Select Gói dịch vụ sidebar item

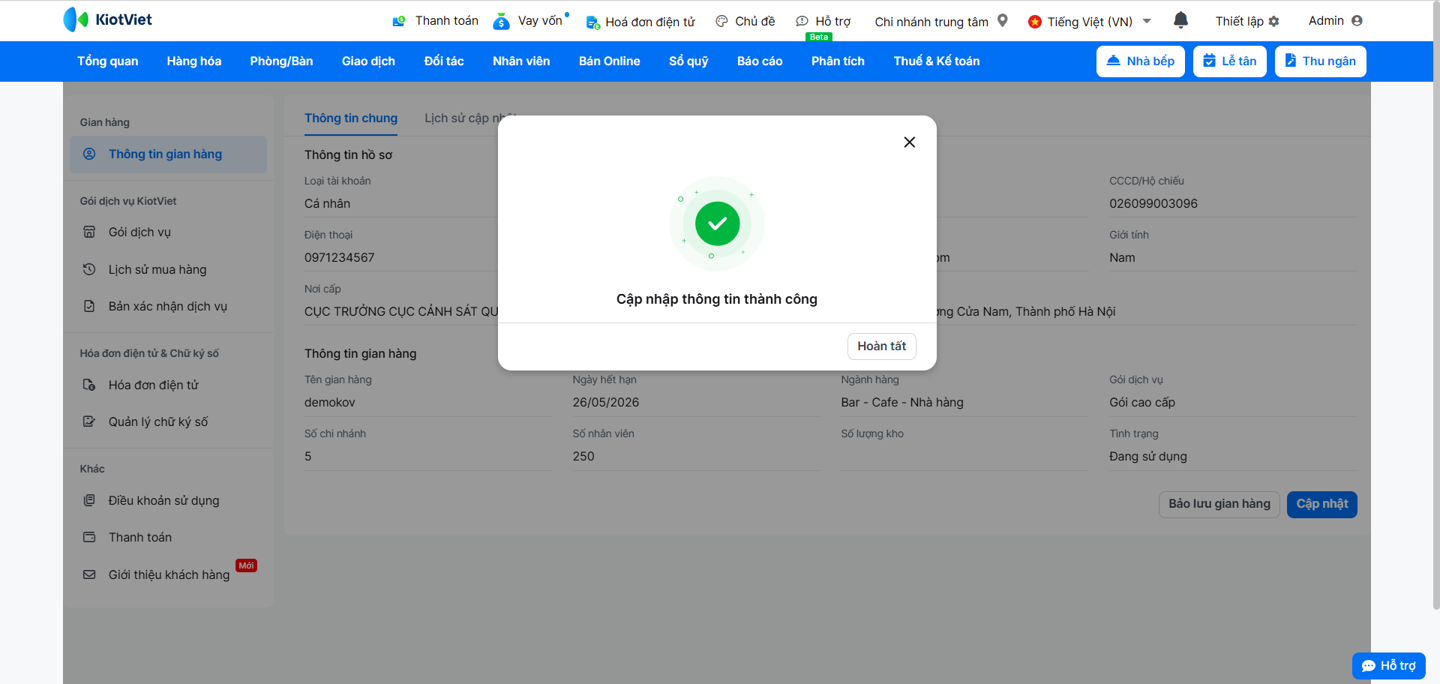tap(168, 232)
